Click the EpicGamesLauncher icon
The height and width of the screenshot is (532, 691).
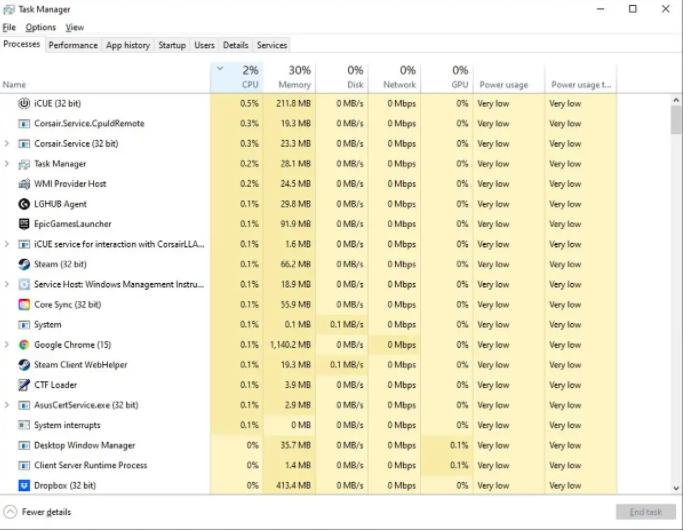24,224
